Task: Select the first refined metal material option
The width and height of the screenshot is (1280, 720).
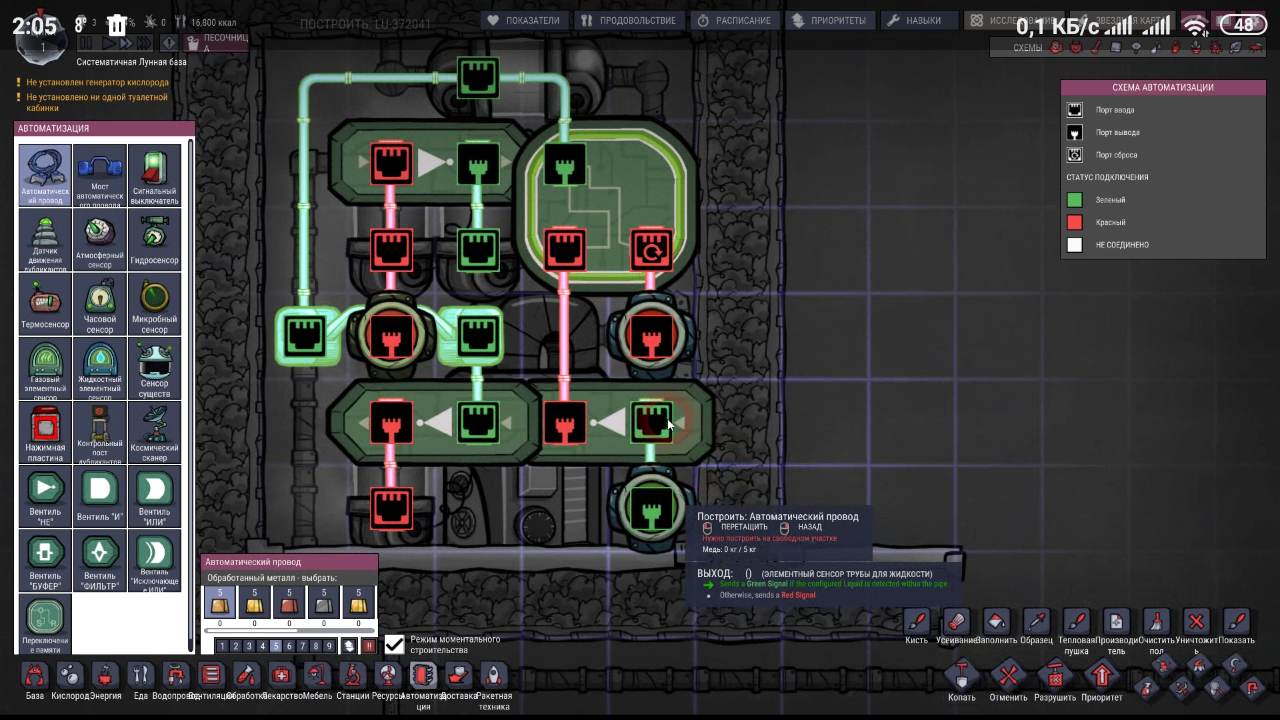Action: (220, 602)
